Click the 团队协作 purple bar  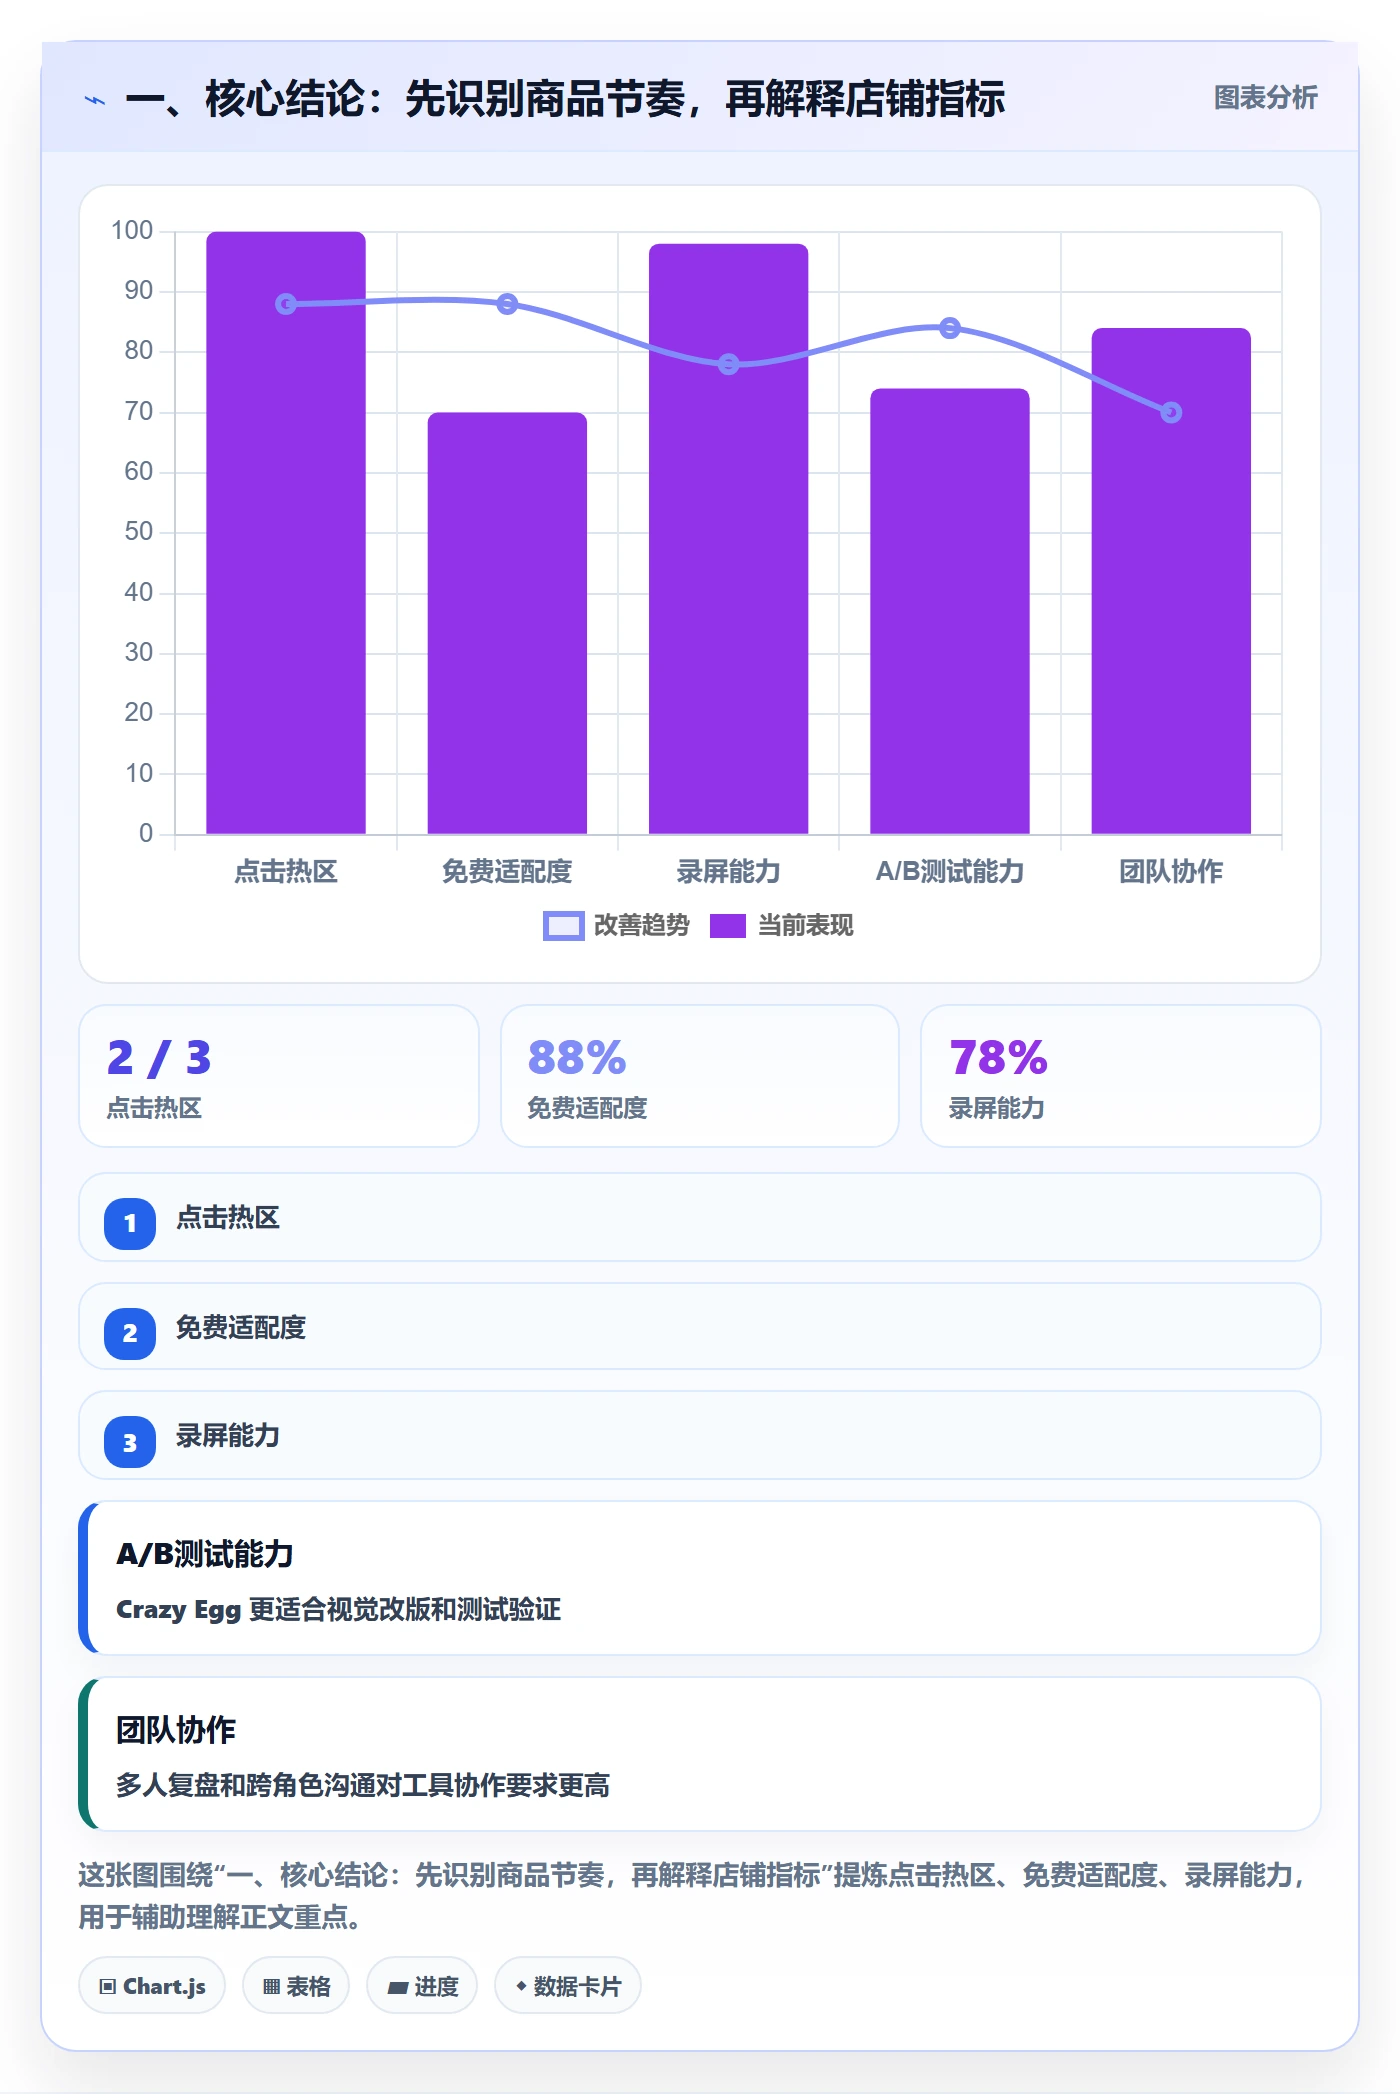[1171, 581]
